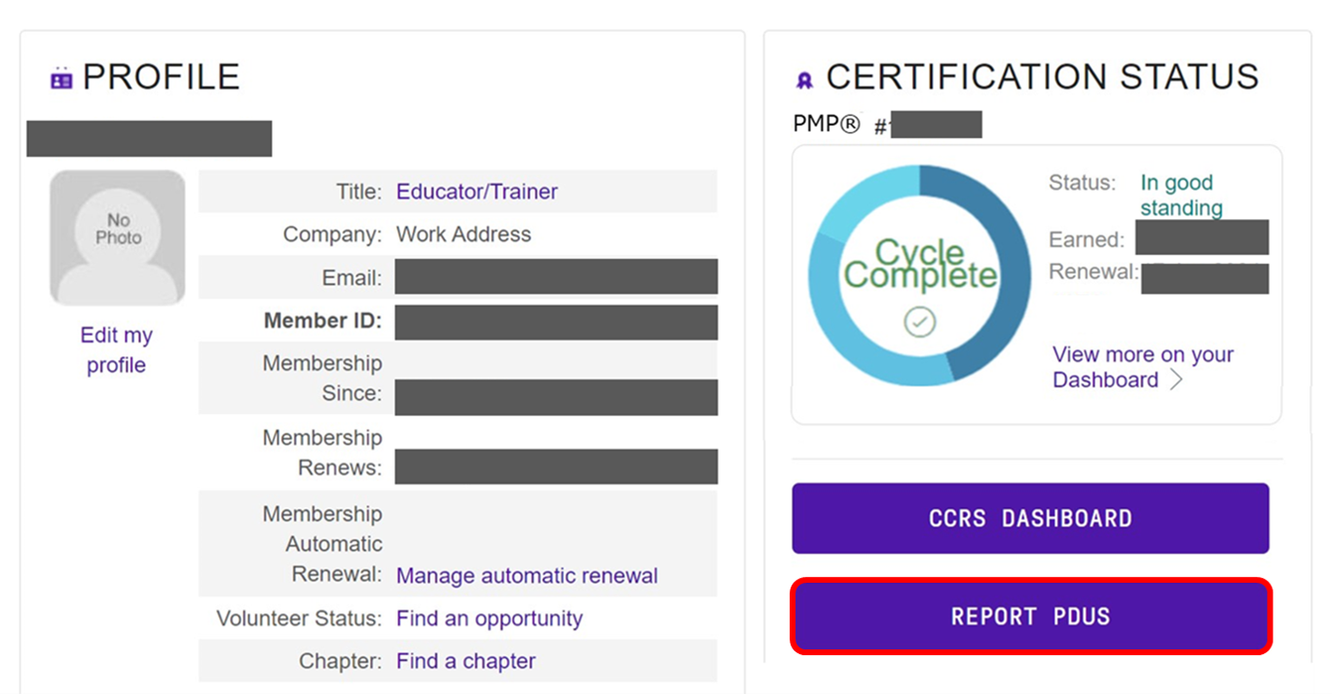
Task: Click the Profile ID badge icon
Action: [x=61, y=78]
